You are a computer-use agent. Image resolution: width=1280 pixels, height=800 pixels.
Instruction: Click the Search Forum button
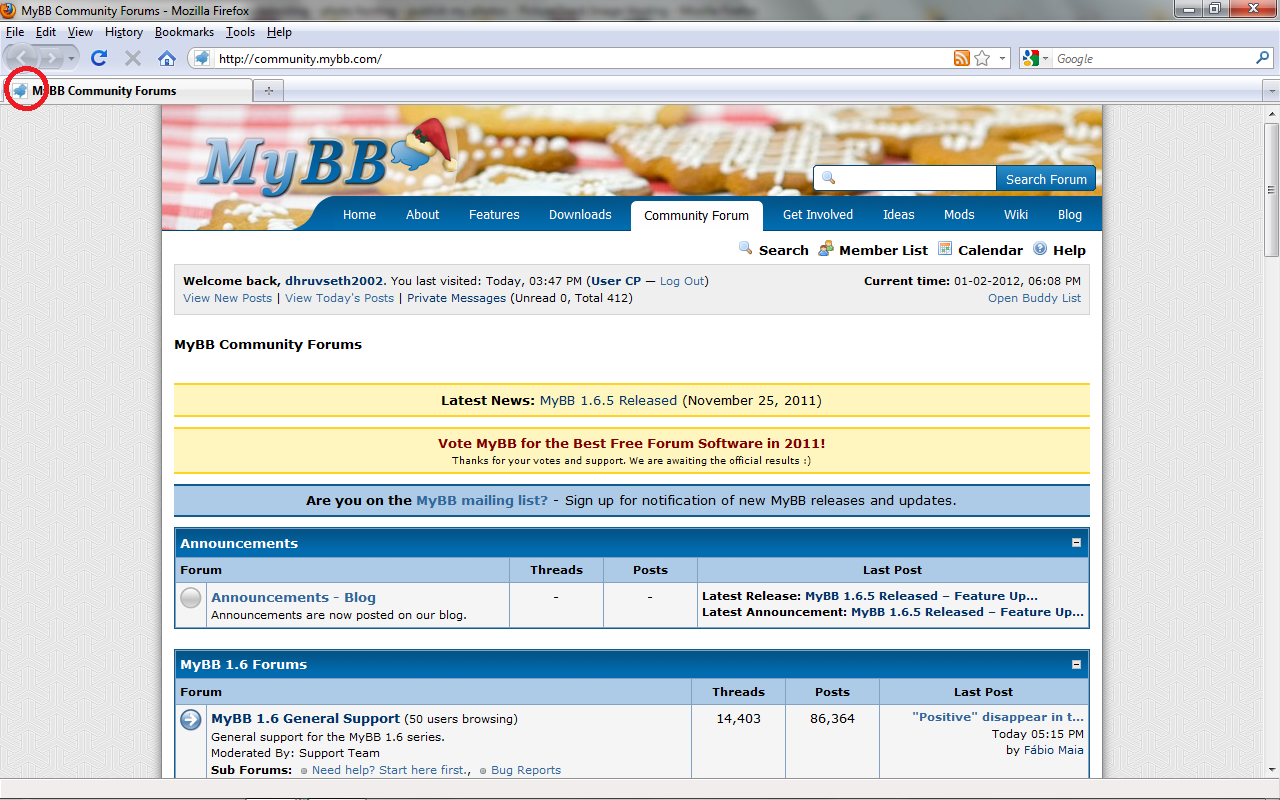1046,179
